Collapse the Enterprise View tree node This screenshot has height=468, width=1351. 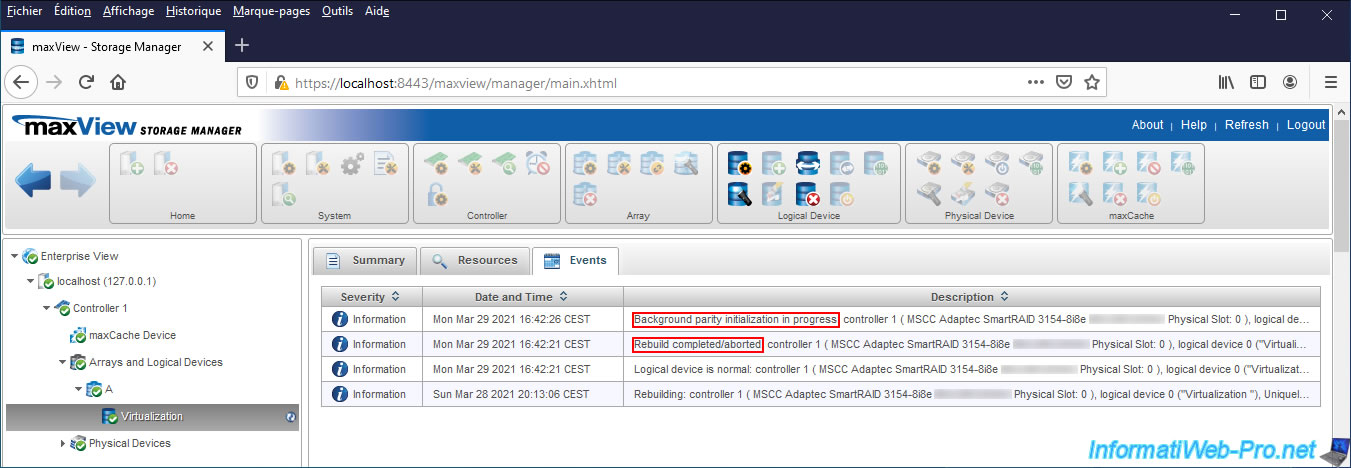click(14, 256)
